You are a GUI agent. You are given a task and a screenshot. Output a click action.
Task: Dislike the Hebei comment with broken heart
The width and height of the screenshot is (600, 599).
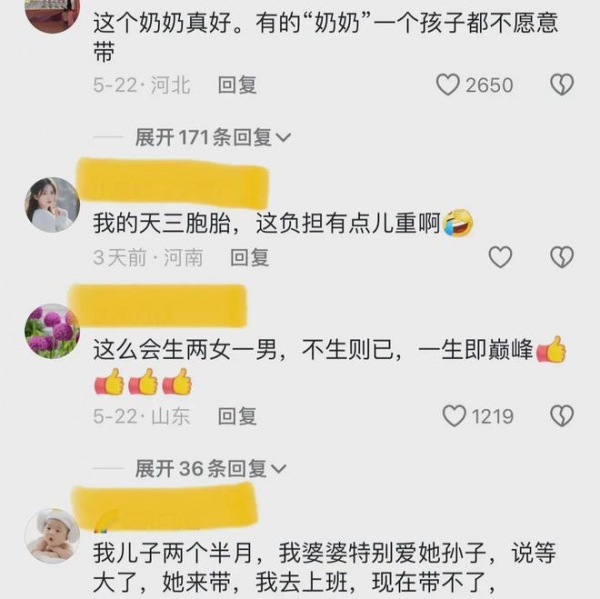tap(562, 84)
